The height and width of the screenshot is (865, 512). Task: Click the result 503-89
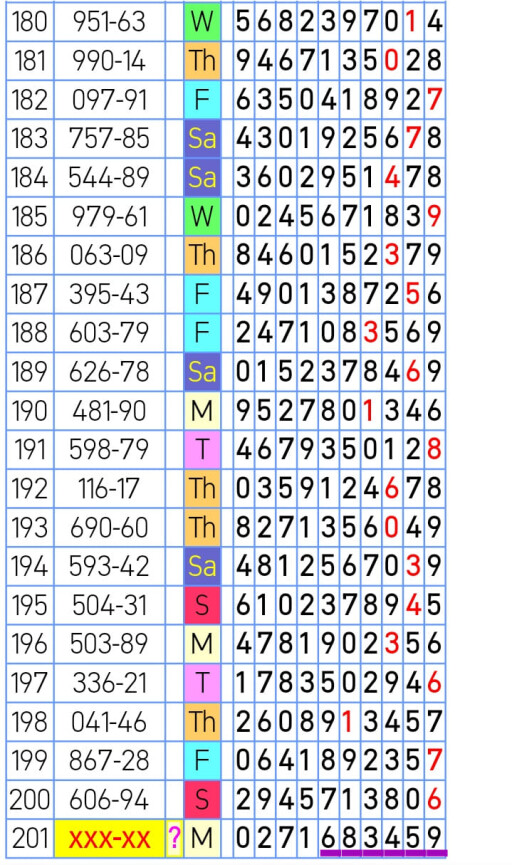pos(110,644)
